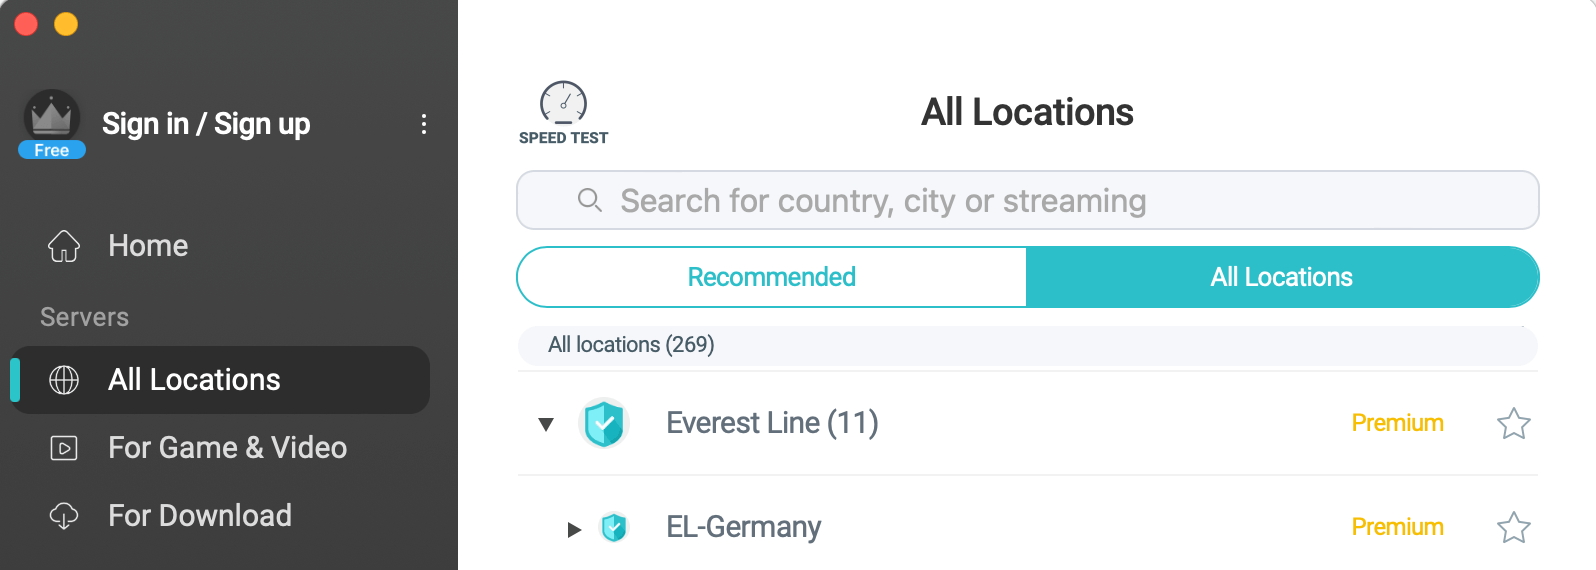Open the Speed Test gauge icon

click(x=563, y=103)
